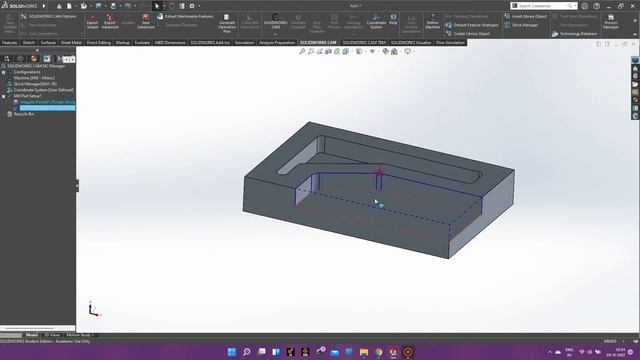Screen dimensions: 640x360
Task: Switch to SOLIDWORKS CAM TBM tab
Action: [x=364, y=42]
